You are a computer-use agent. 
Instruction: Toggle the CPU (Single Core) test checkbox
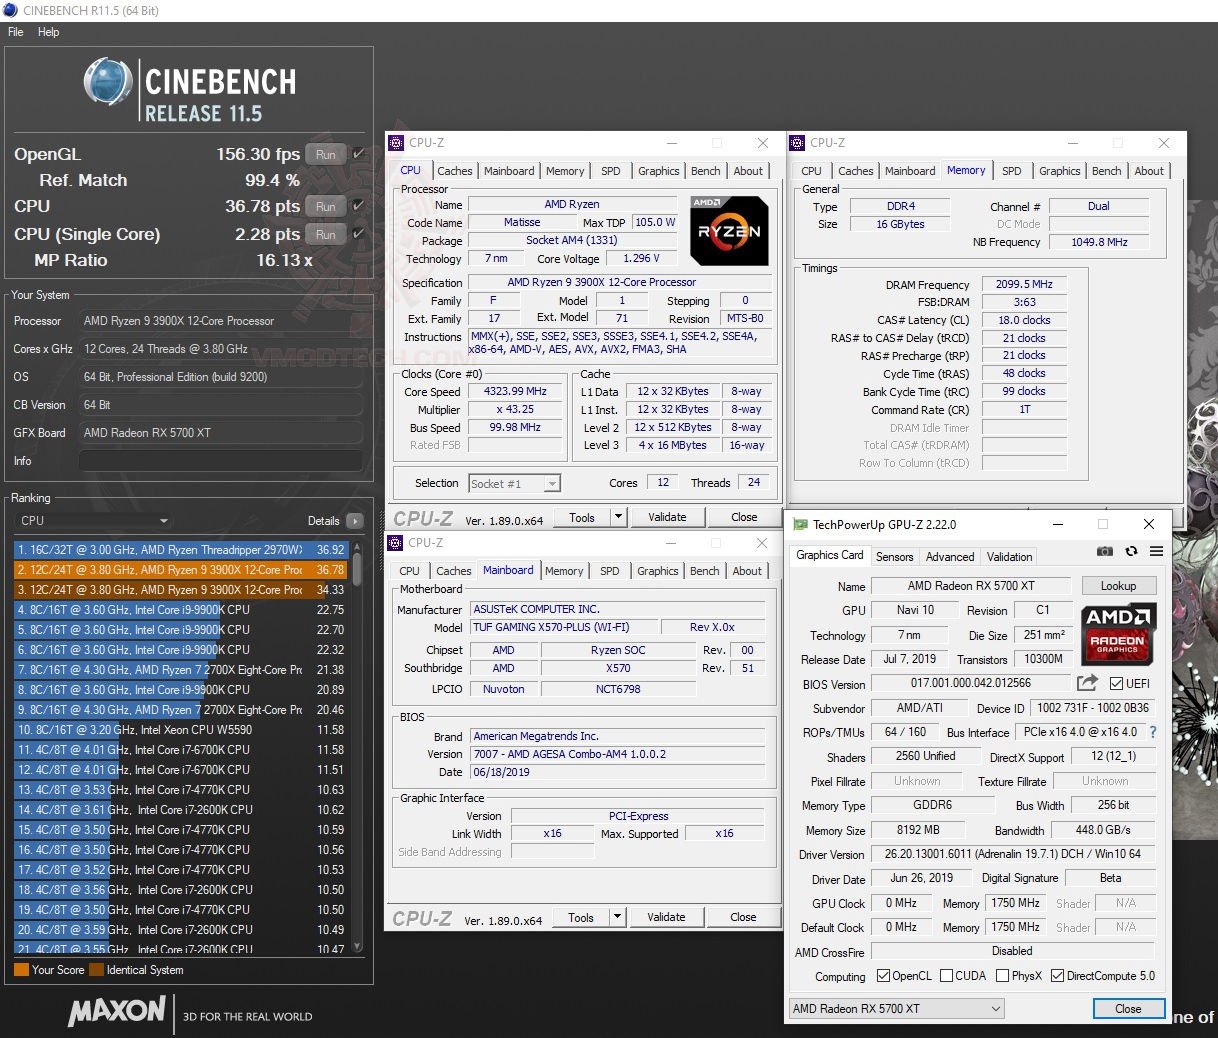(x=358, y=234)
